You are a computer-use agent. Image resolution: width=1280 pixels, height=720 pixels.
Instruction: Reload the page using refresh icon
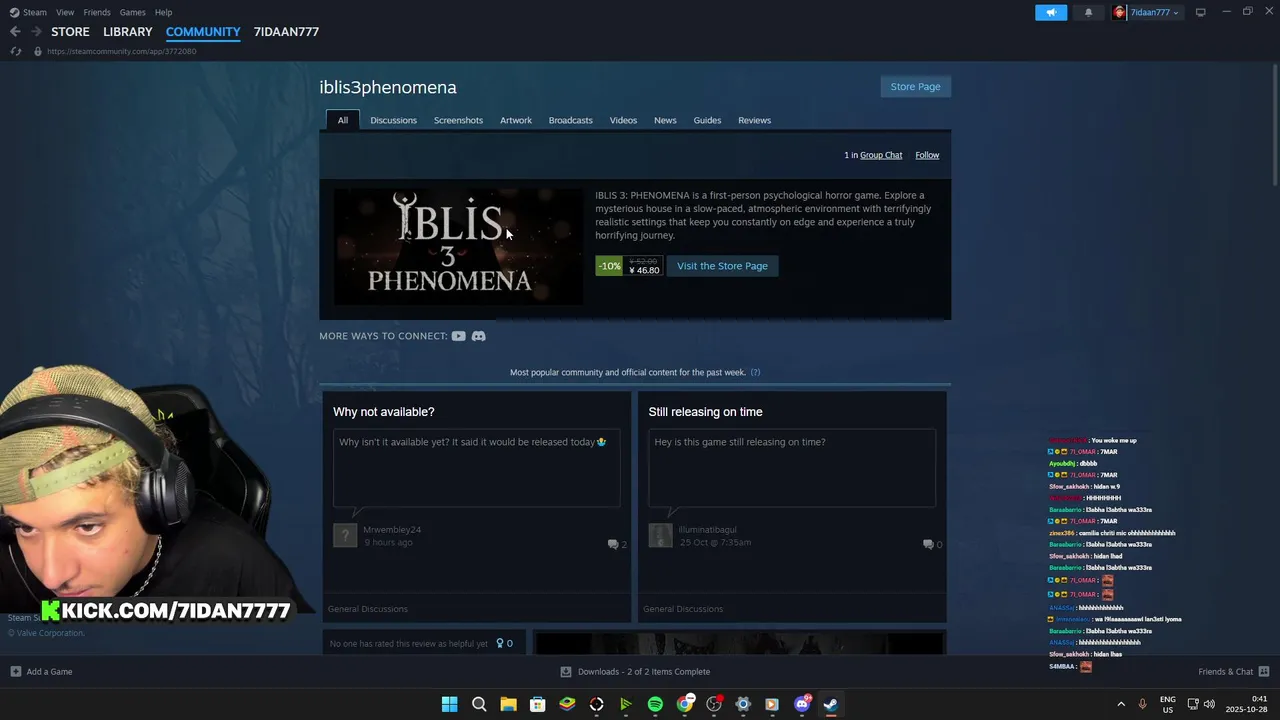[15, 51]
